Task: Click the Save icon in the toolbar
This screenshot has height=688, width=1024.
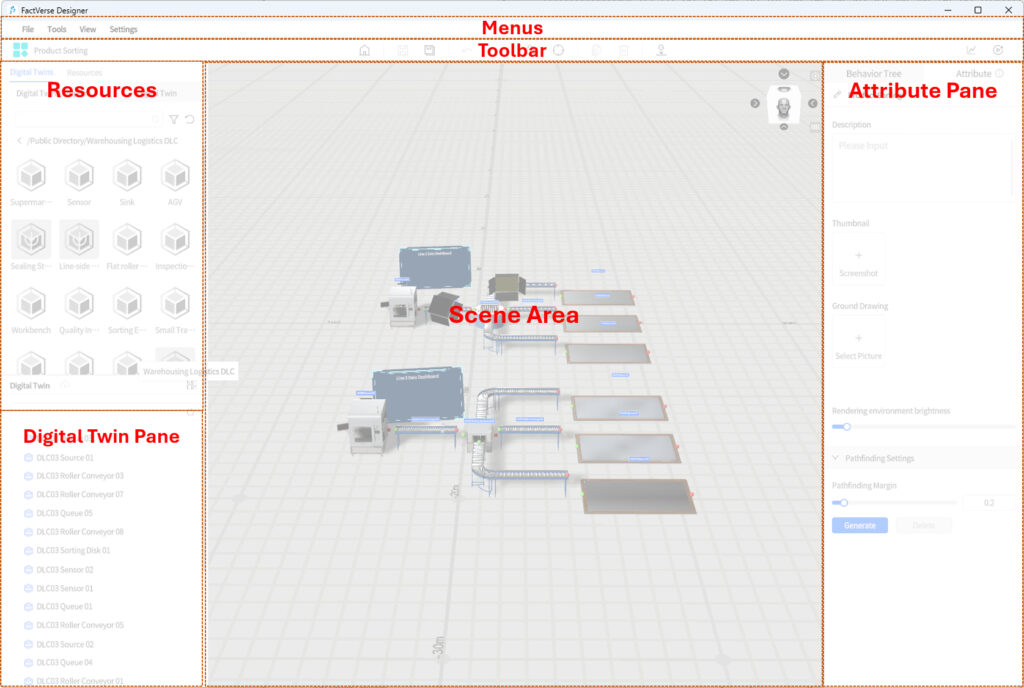Action: [429, 50]
